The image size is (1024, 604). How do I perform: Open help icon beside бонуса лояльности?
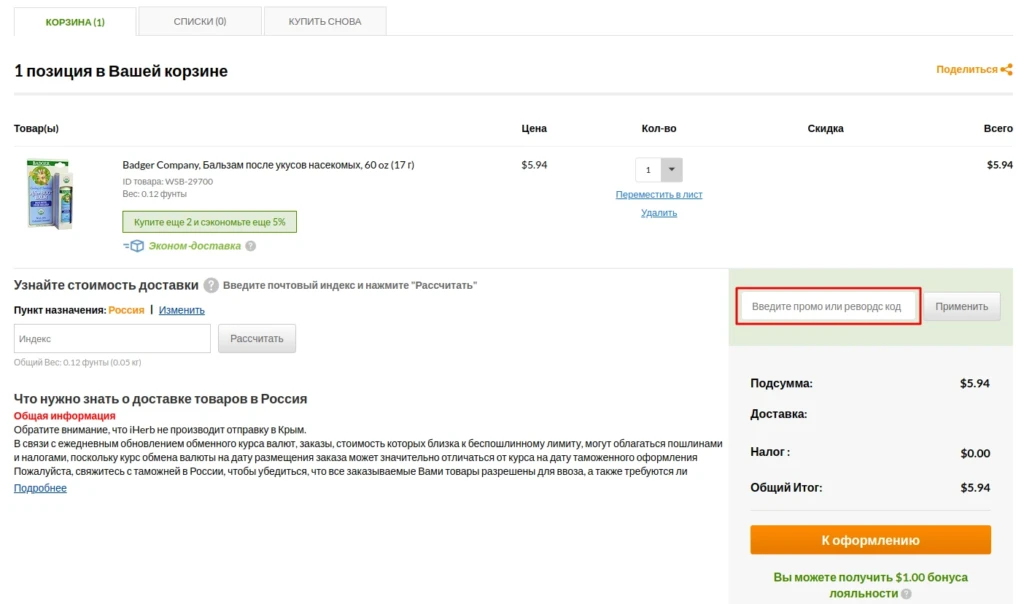tap(906, 594)
